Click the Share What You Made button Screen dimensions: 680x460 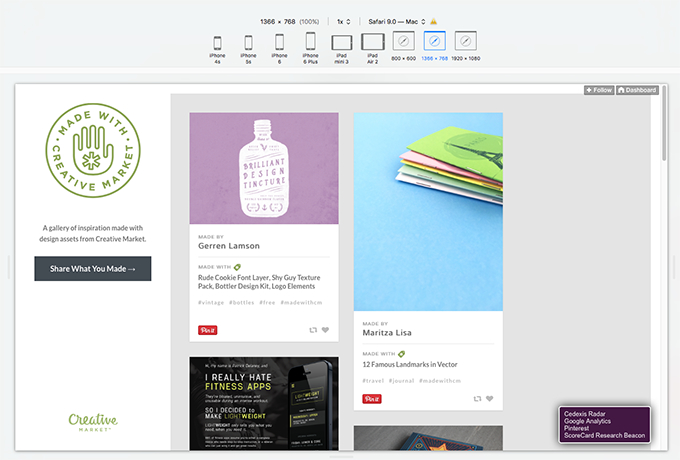[x=93, y=268]
